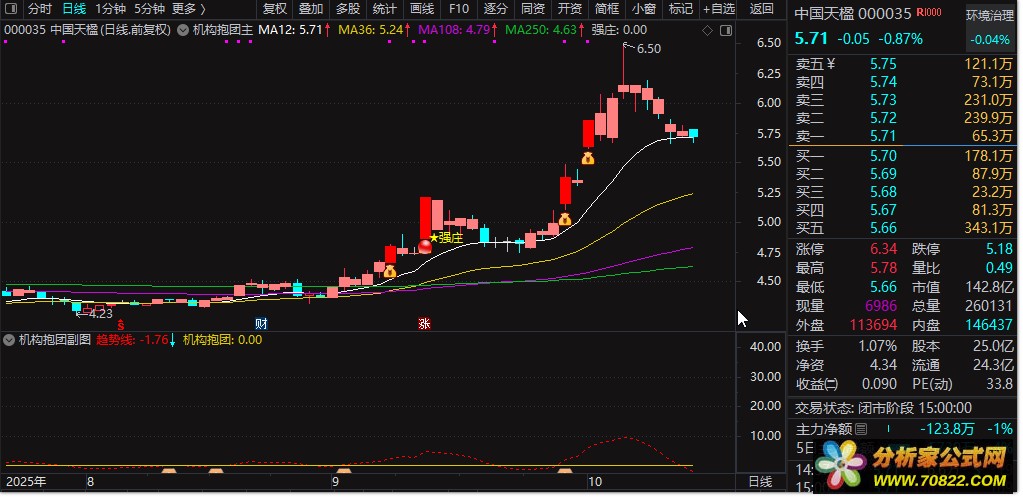Click the money bag icon near 5.50
Screen dimensions: 1023x497
[587, 158]
